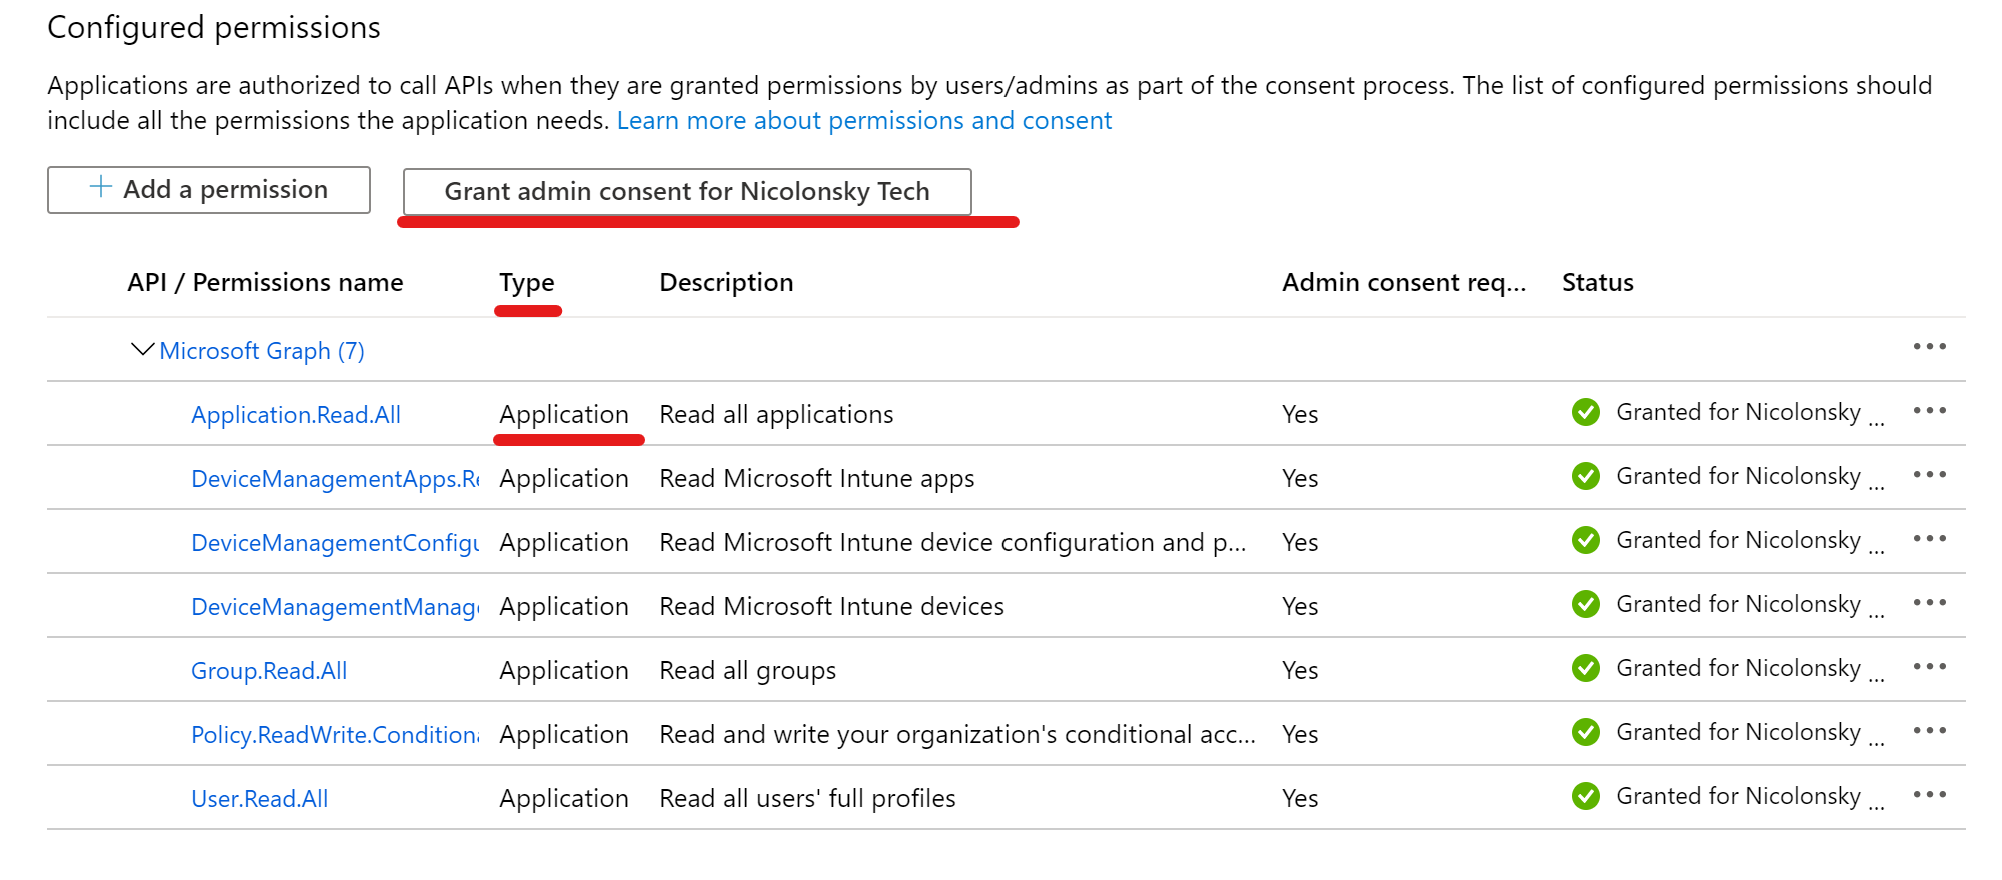Viewport: 2002px width, 880px height.
Task: Click the Status column header
Action: point(1598,283)
